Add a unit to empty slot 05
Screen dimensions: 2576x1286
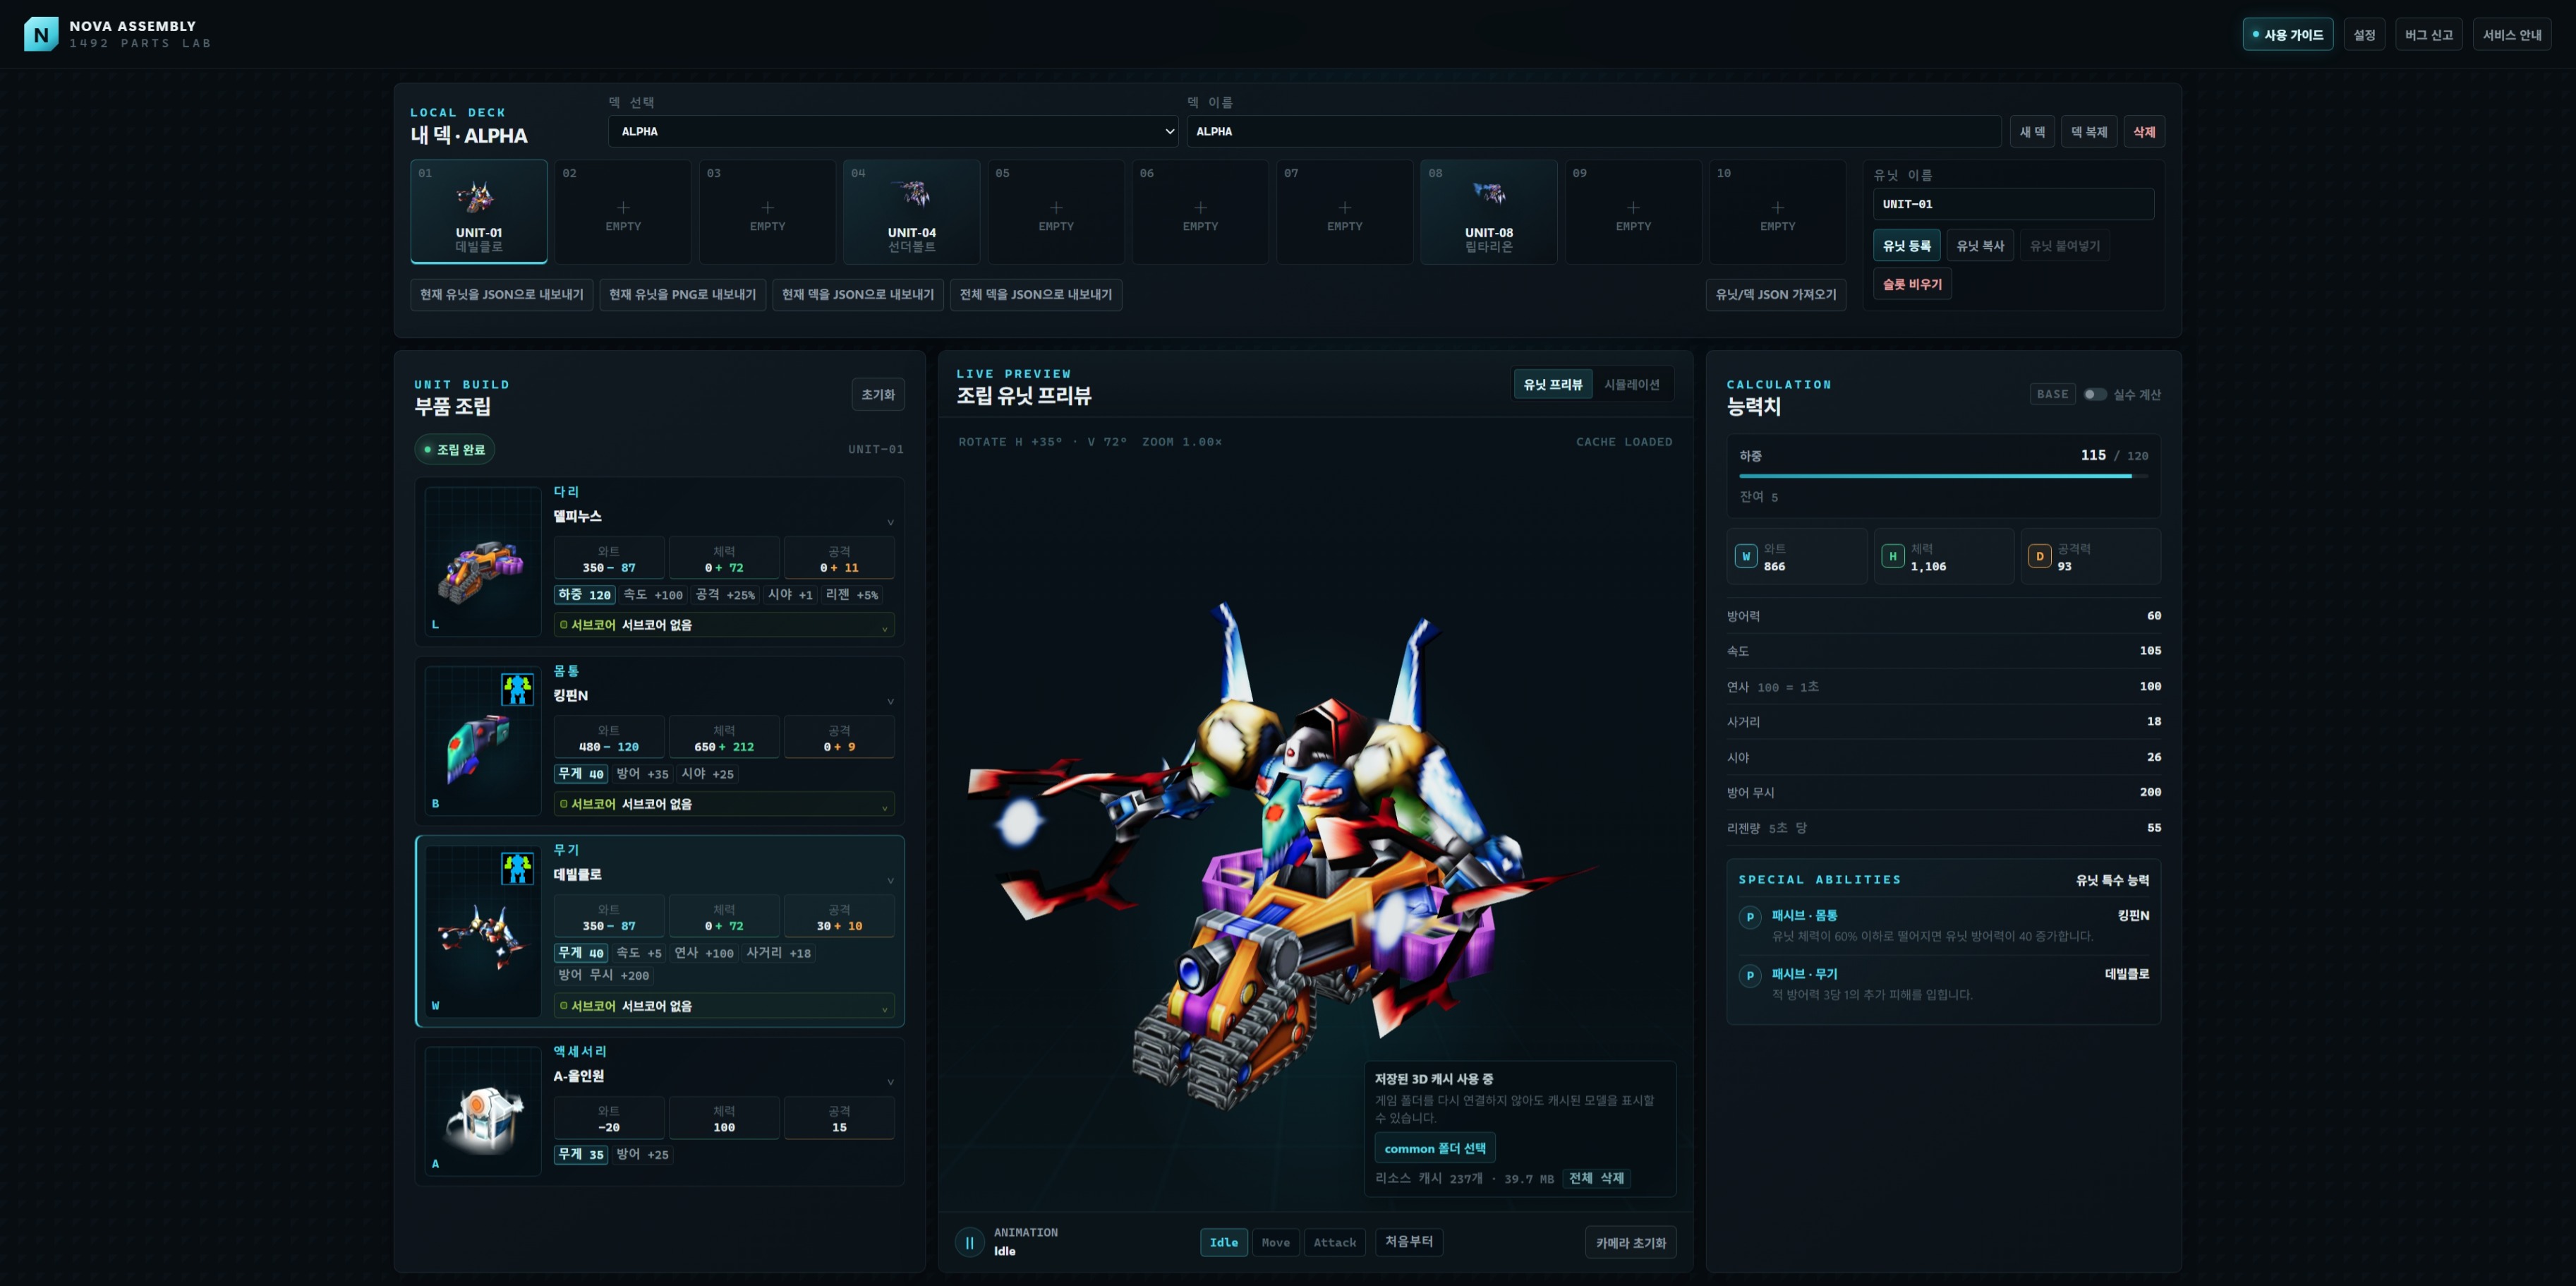pos(1056,212)
